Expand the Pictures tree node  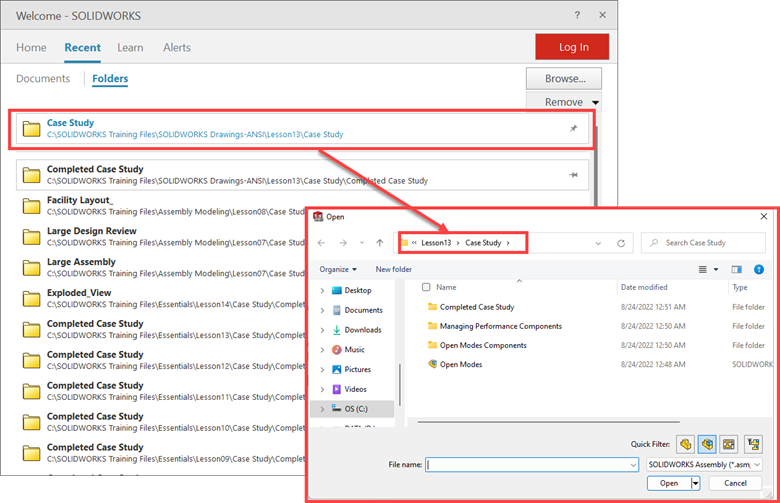click(322, 370)
